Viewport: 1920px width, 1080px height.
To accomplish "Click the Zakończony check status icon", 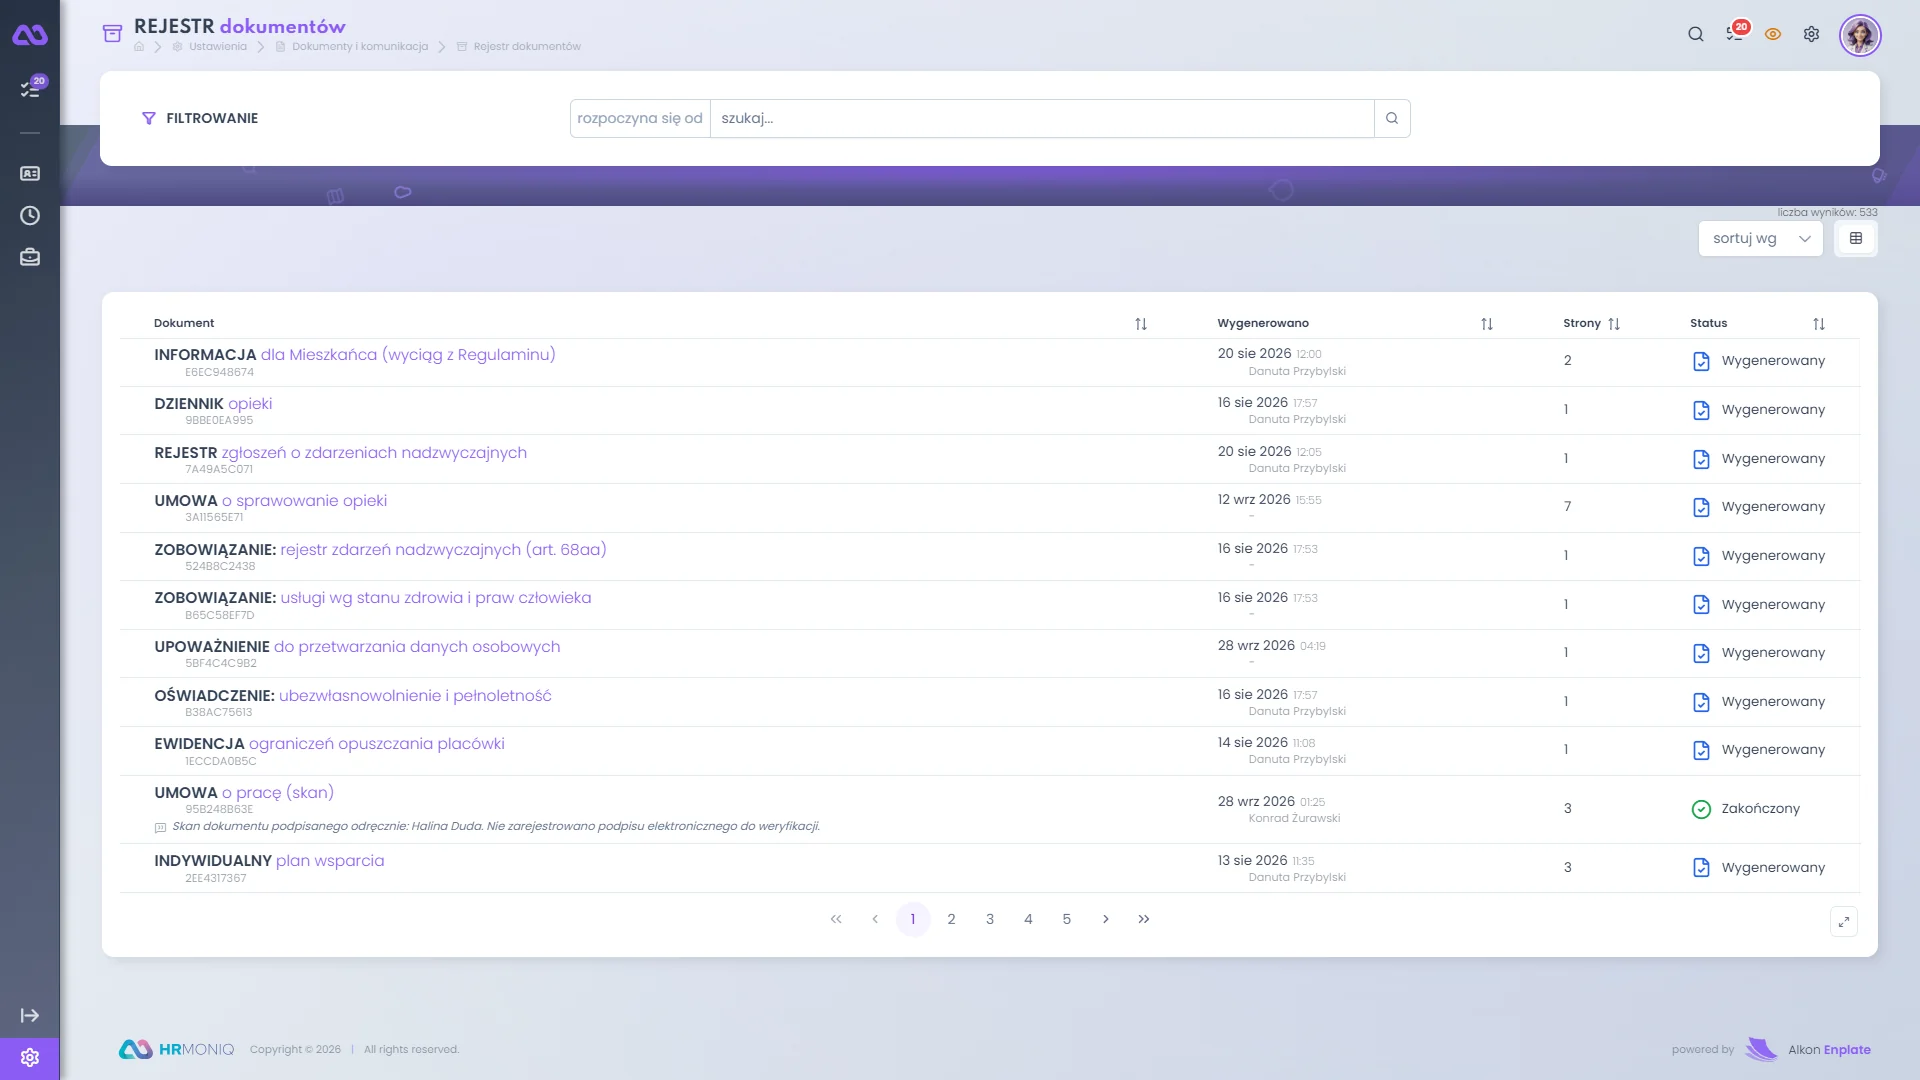I will pyautogui.click(x=1701, y=809).
